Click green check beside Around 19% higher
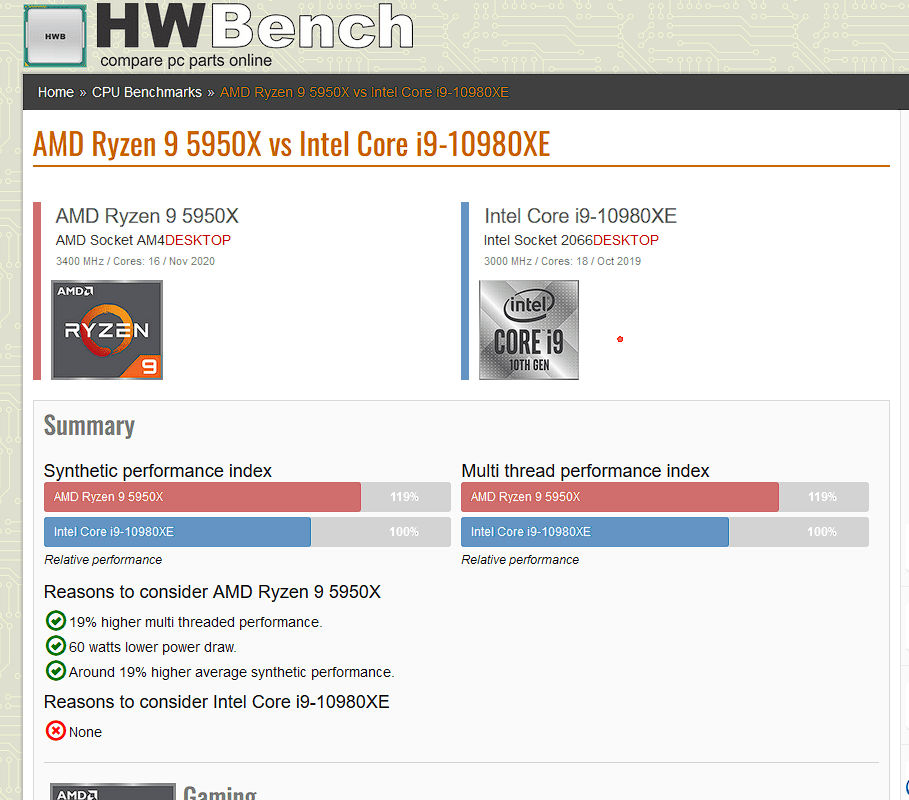 pyautogui.click(x=56, y=671)
